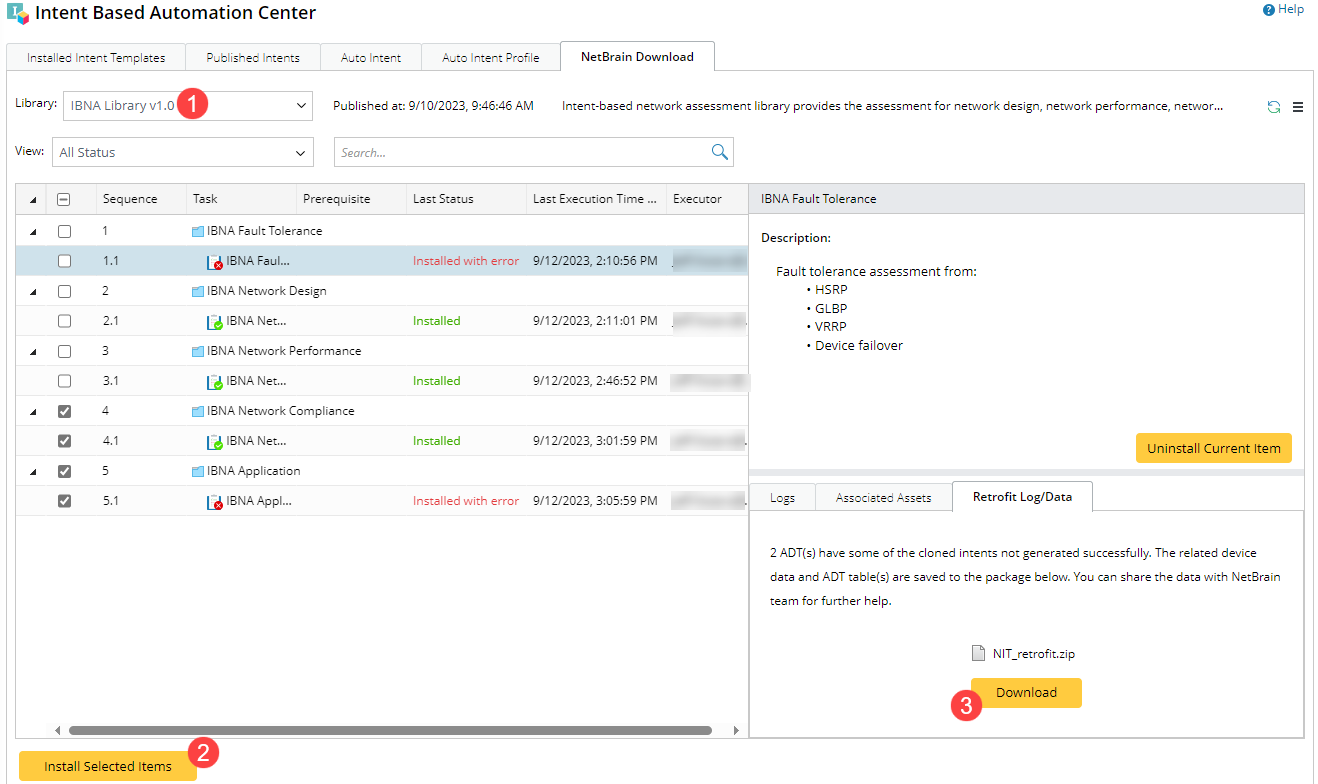Click the installed task icon in row 2.1
The width and height of the screenshot is (1318, 784).
click(x=215, y=322)
